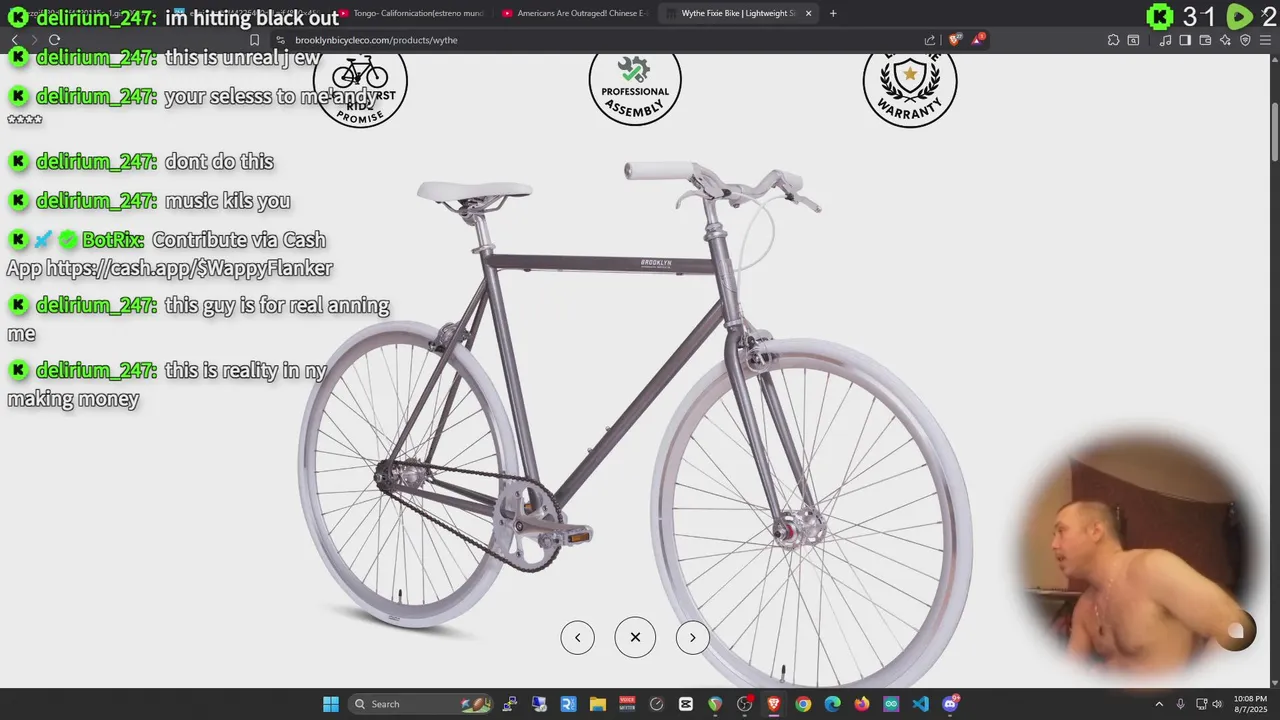This screenshot has height=720, width=1280.
Task: Open File Explorer from the taskbar
Action: point(598,704)
